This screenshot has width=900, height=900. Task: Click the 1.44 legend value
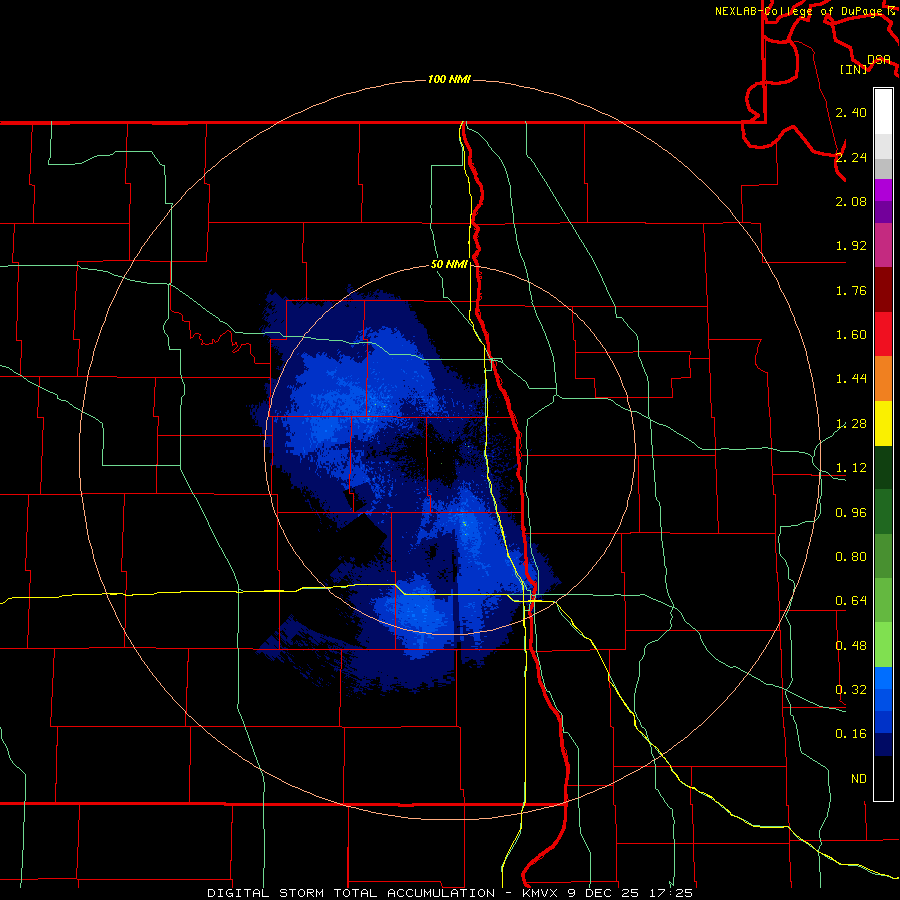click(851, 379)
